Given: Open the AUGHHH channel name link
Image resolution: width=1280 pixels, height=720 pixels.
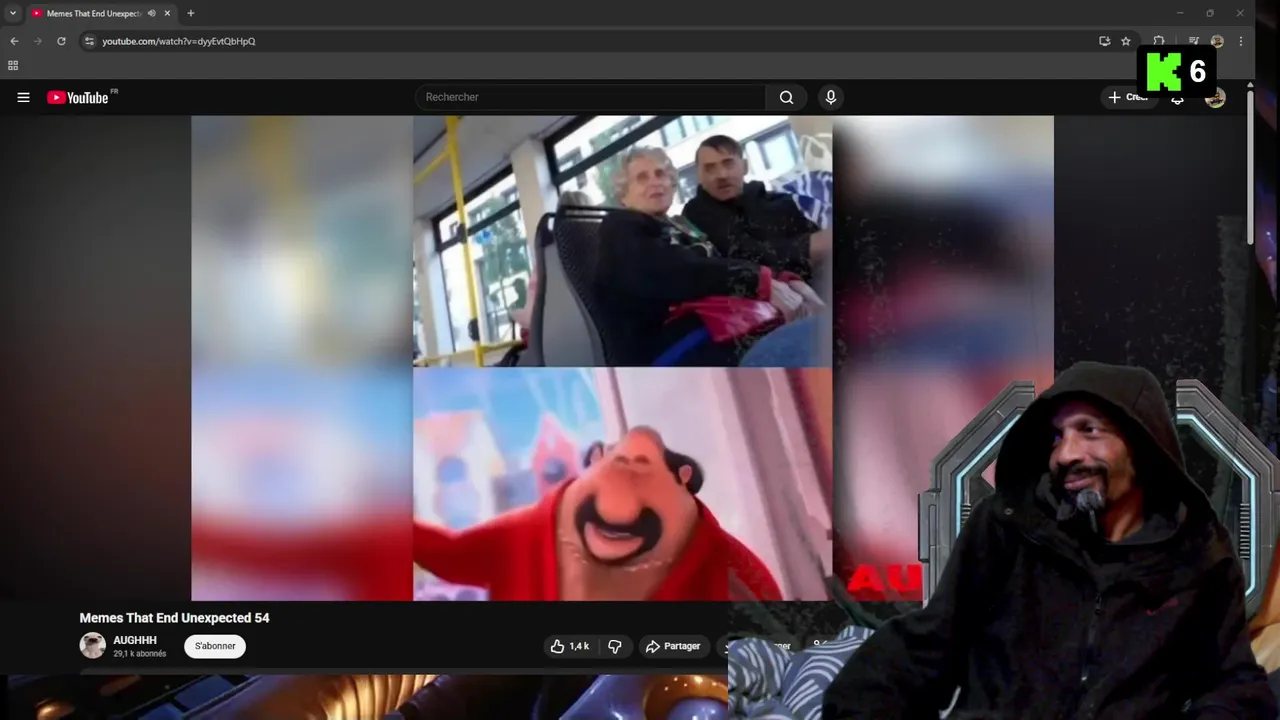Looking at the screenshot, I should pyautogui.click(x=135, y=640).
